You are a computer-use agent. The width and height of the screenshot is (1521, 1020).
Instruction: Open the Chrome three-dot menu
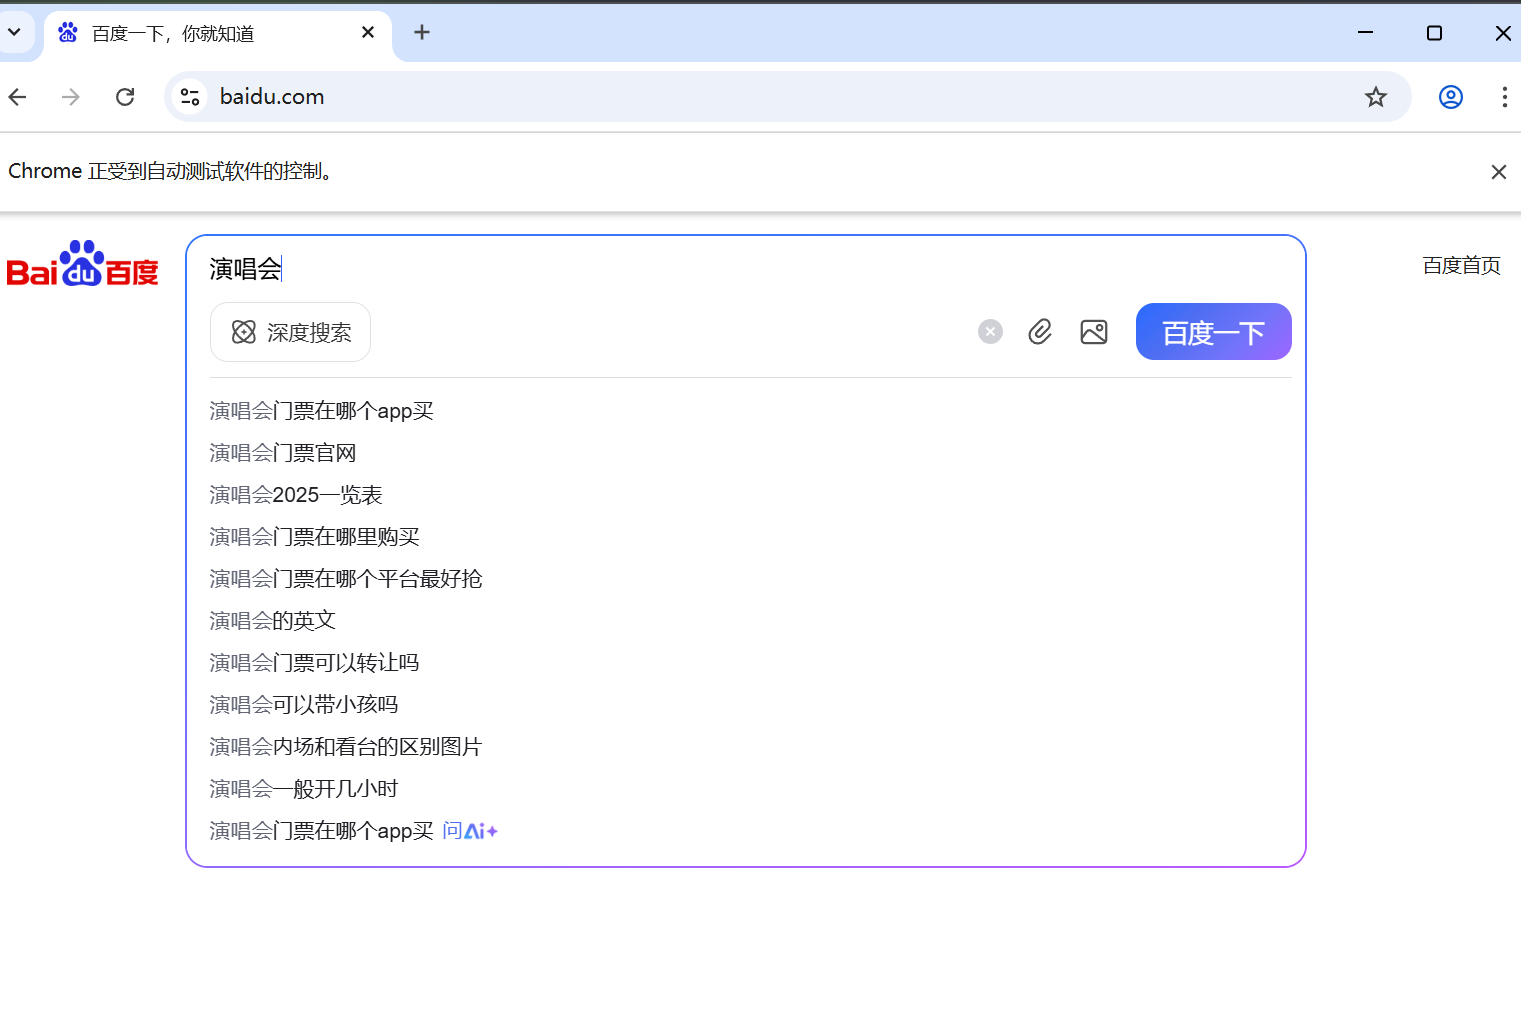point(1504,97)
